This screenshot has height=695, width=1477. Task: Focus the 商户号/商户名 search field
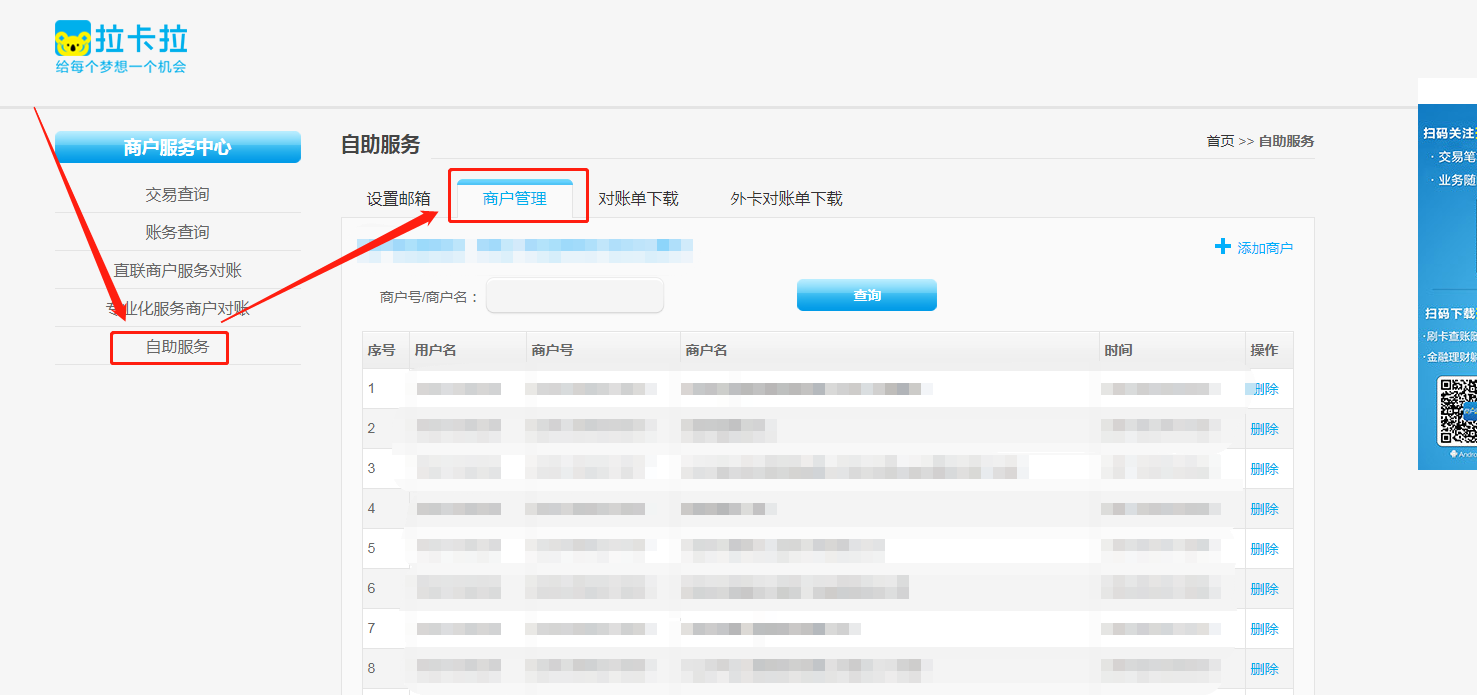coord(575,296)
